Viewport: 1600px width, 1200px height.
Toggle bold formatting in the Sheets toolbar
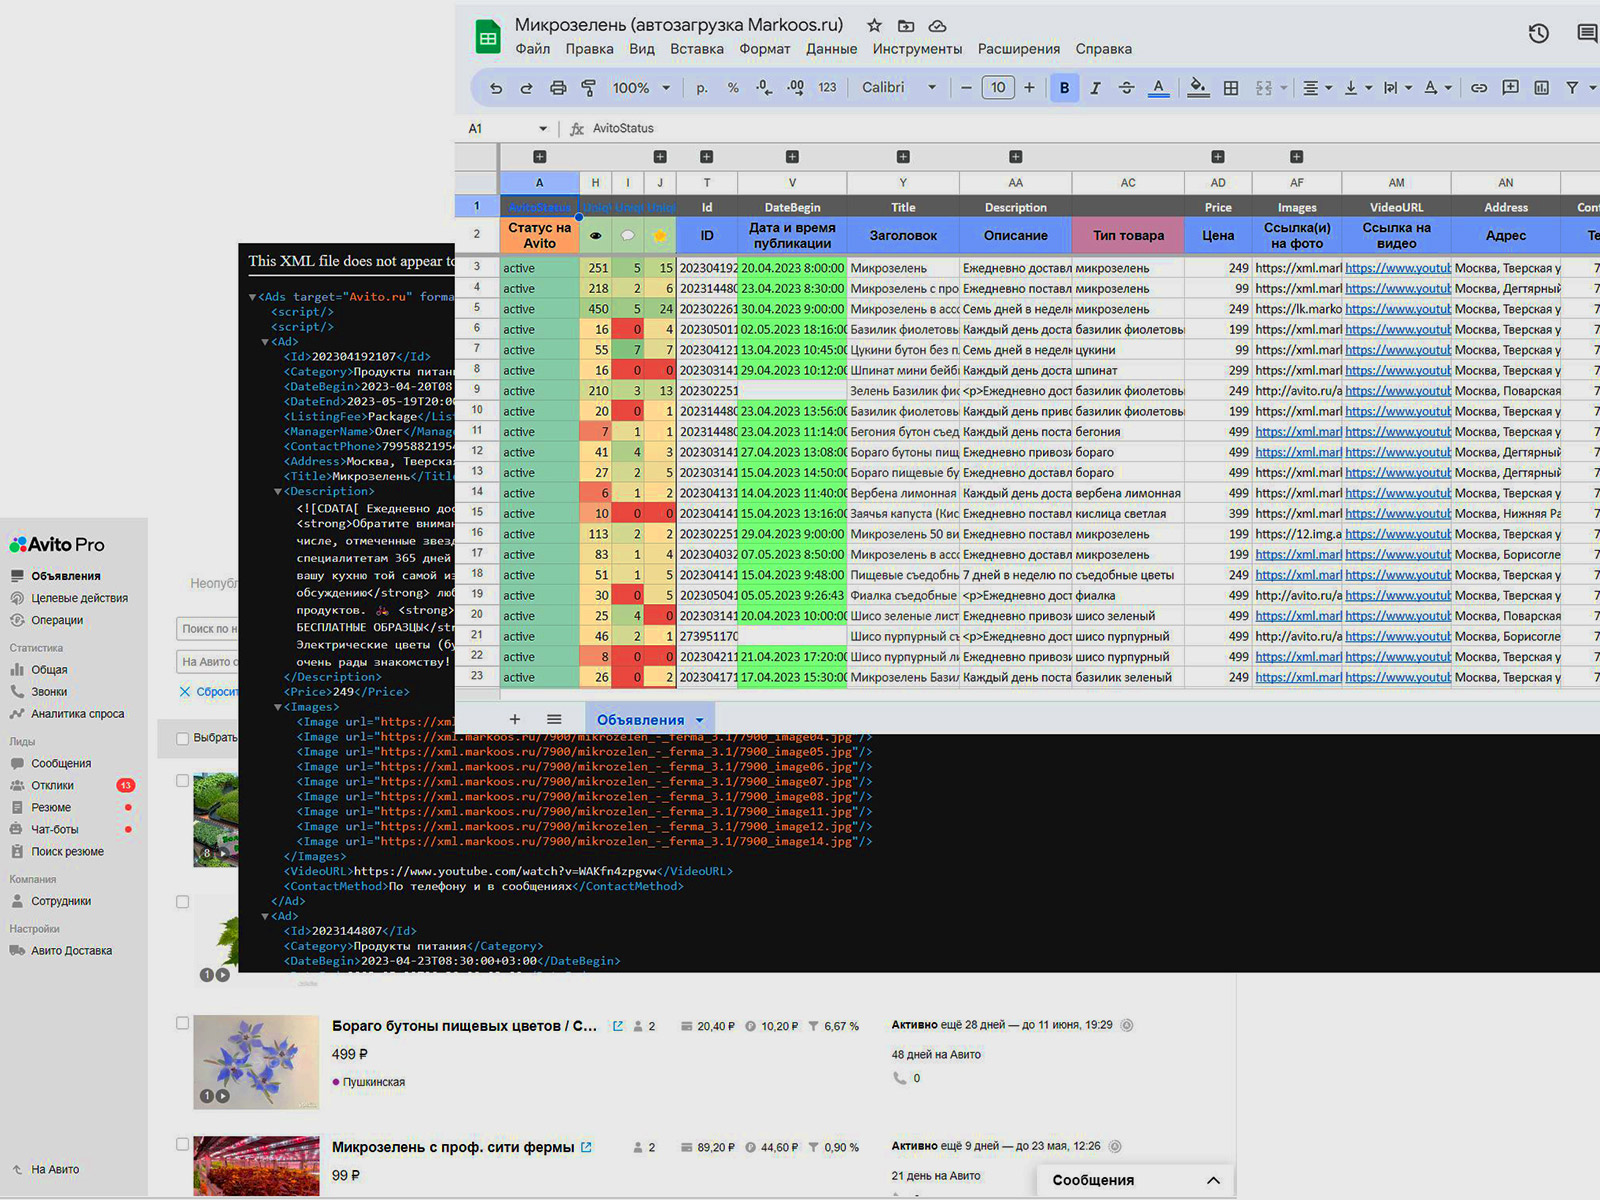click(1064, 88)
